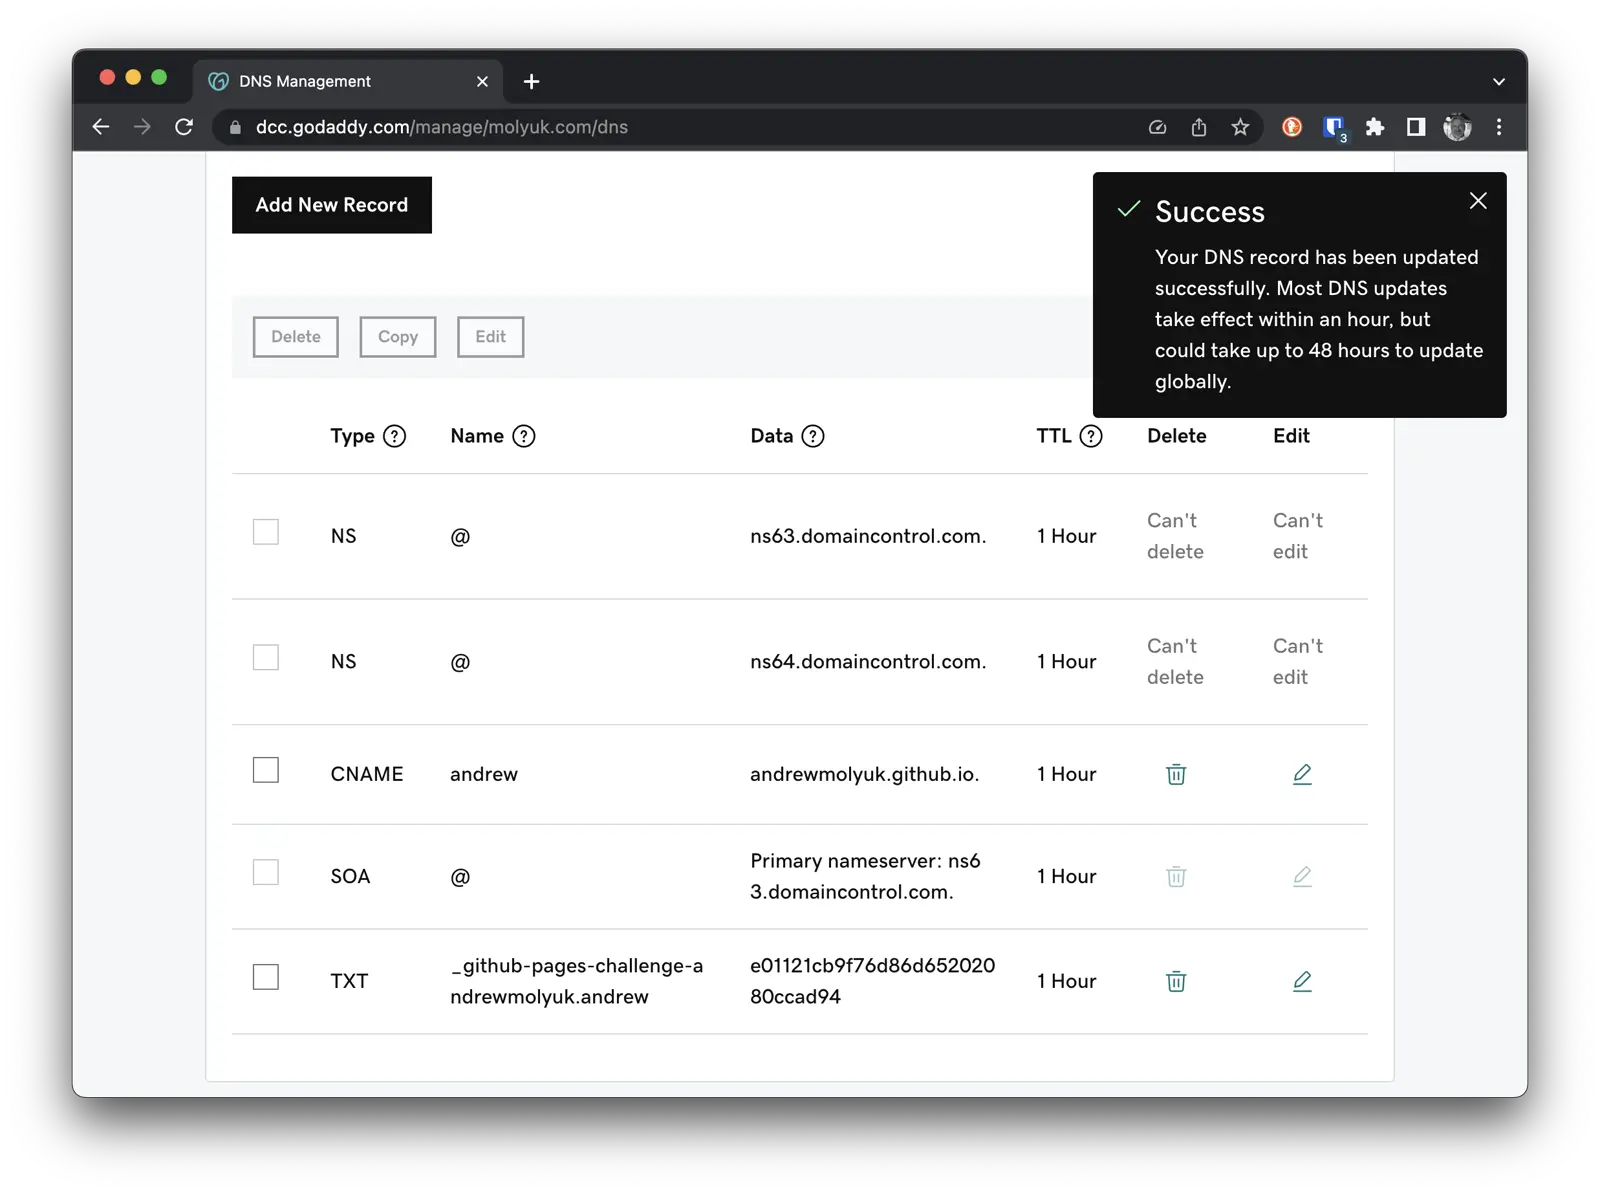The image size is (1600, 1193).
Task: Click the address bar showing dcc.godaddy.com
Action: 440,127
